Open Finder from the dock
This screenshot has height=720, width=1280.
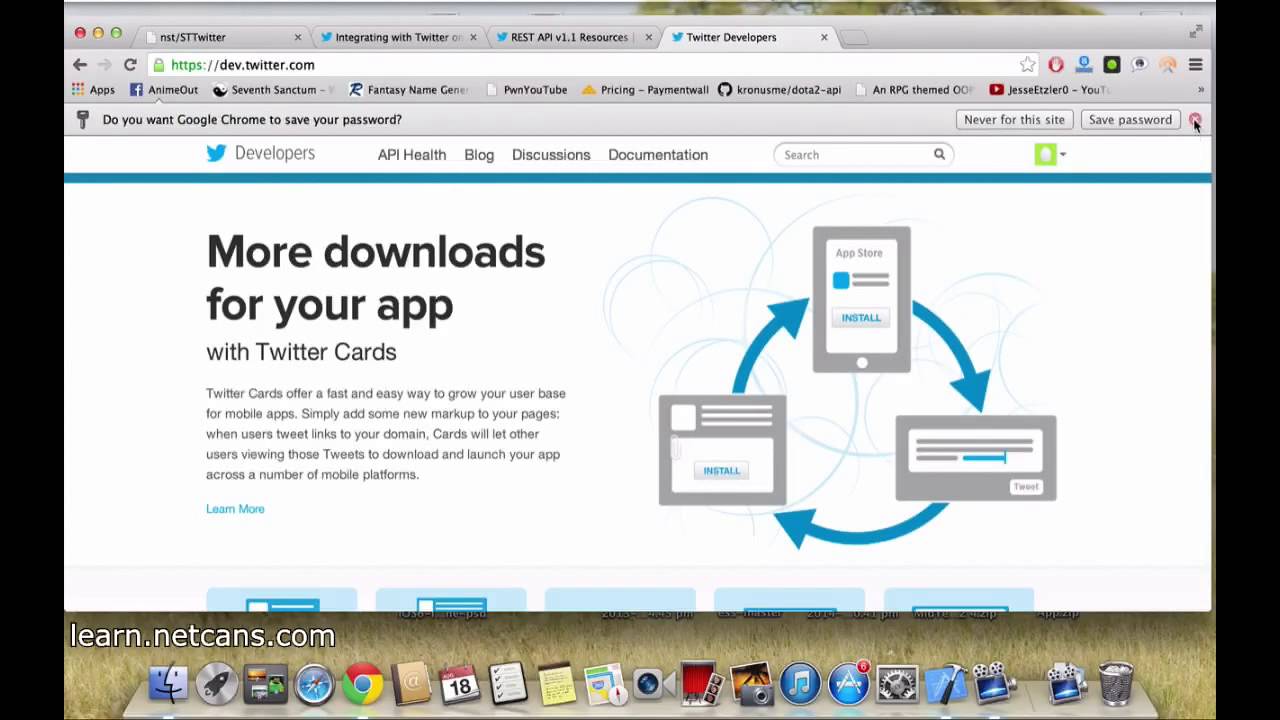[169, 685]
